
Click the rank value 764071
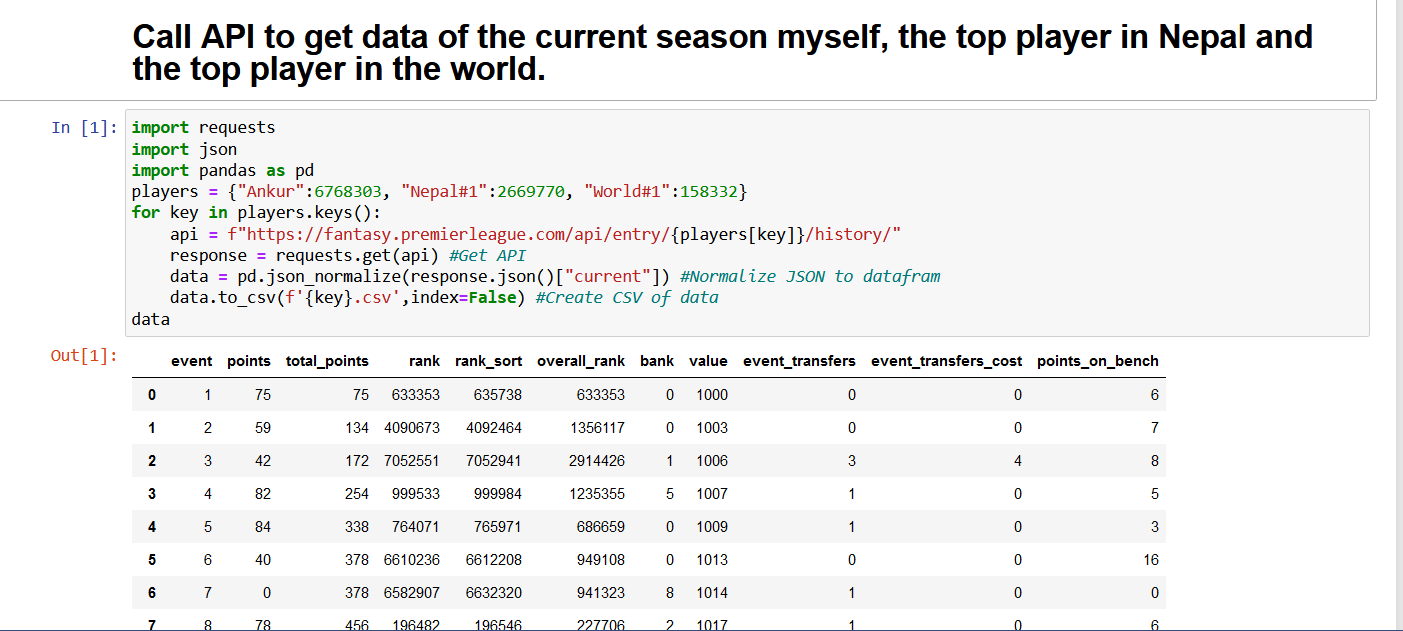click(416, 527)
